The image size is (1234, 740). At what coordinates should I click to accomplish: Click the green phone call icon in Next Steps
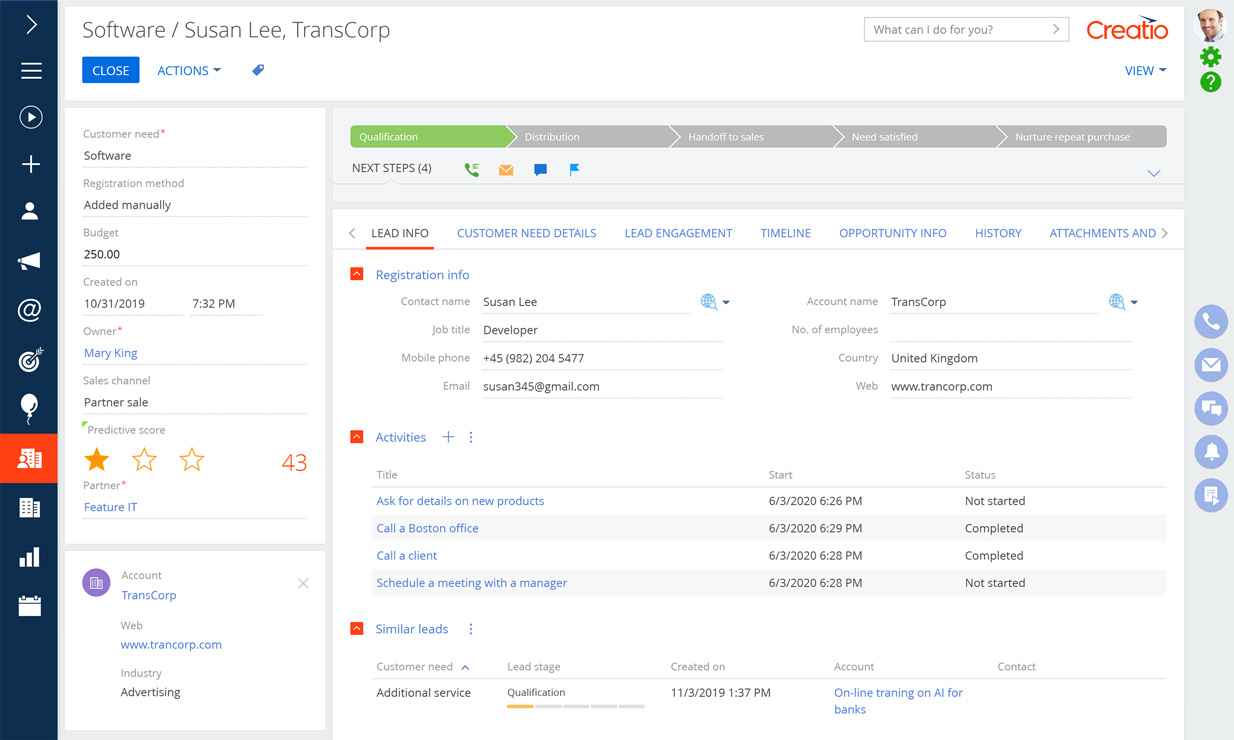472,170
